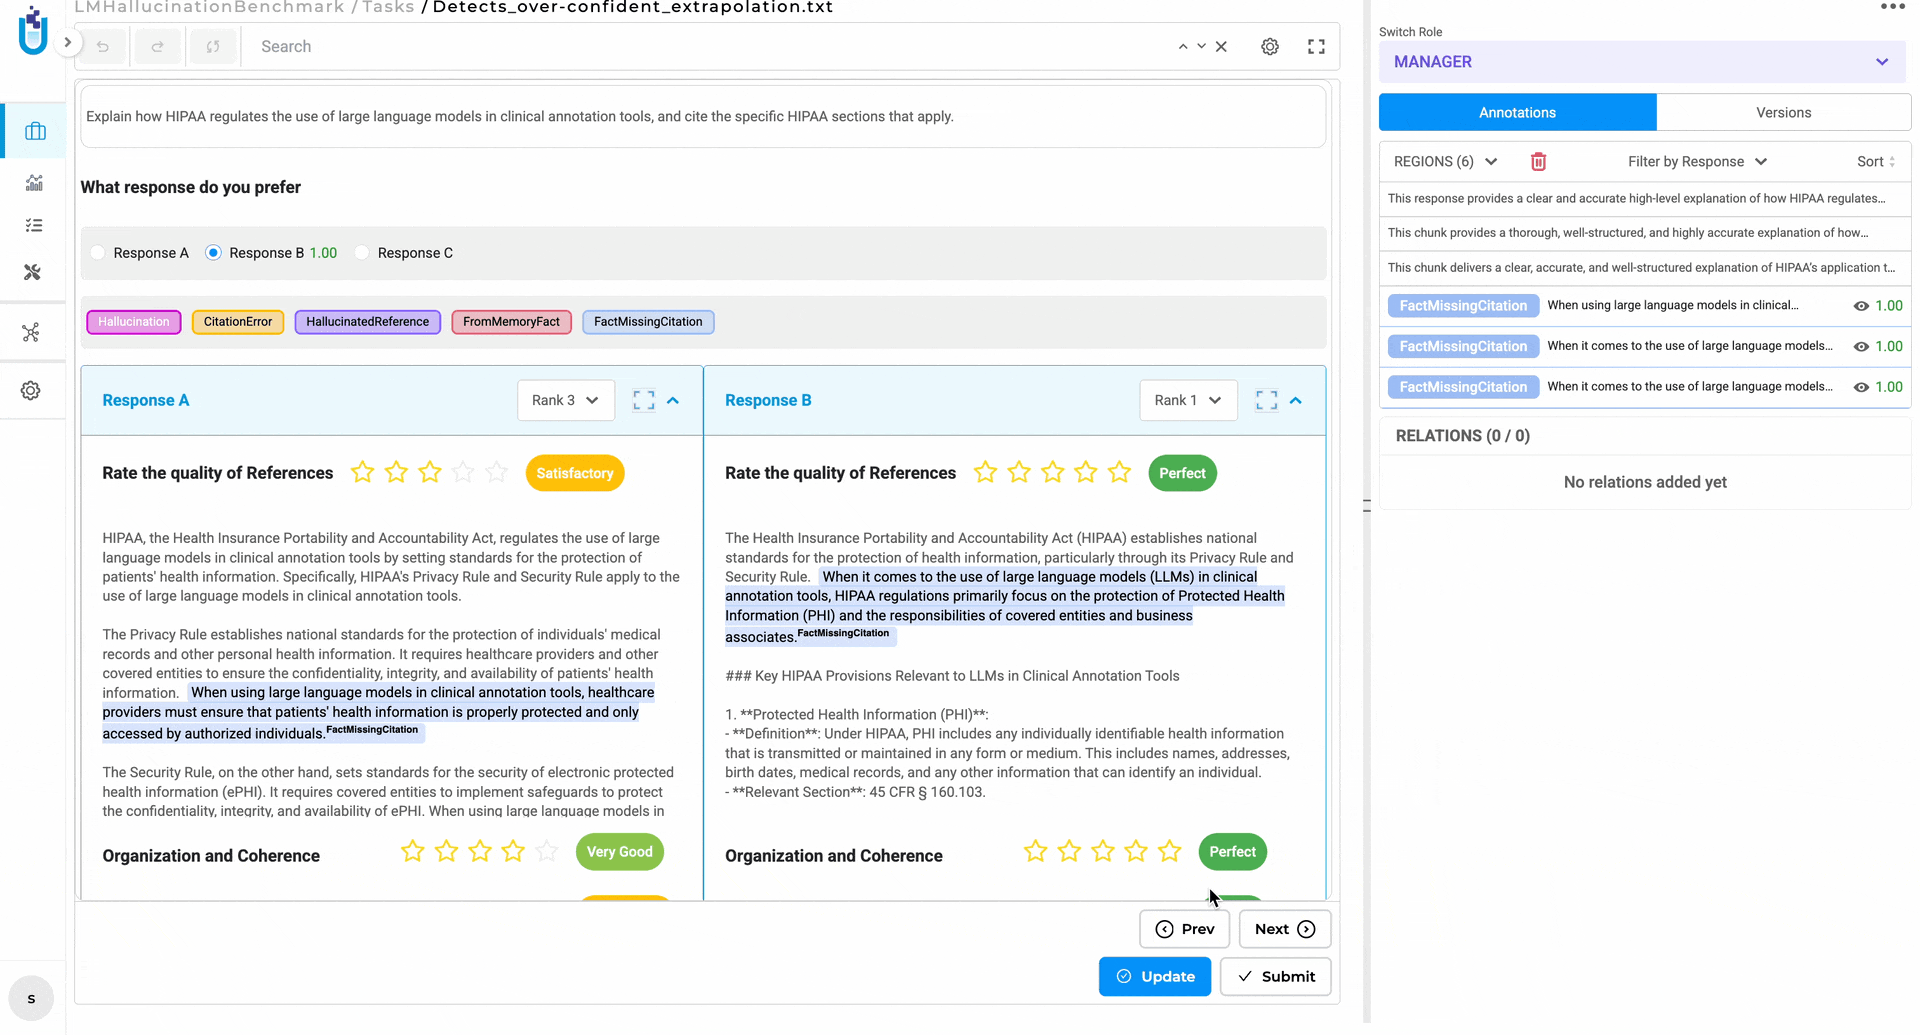This screenshot has height=1035, width=1920.
Task: Give Response B five stars for References quality
Action: tap(1119, 472)
